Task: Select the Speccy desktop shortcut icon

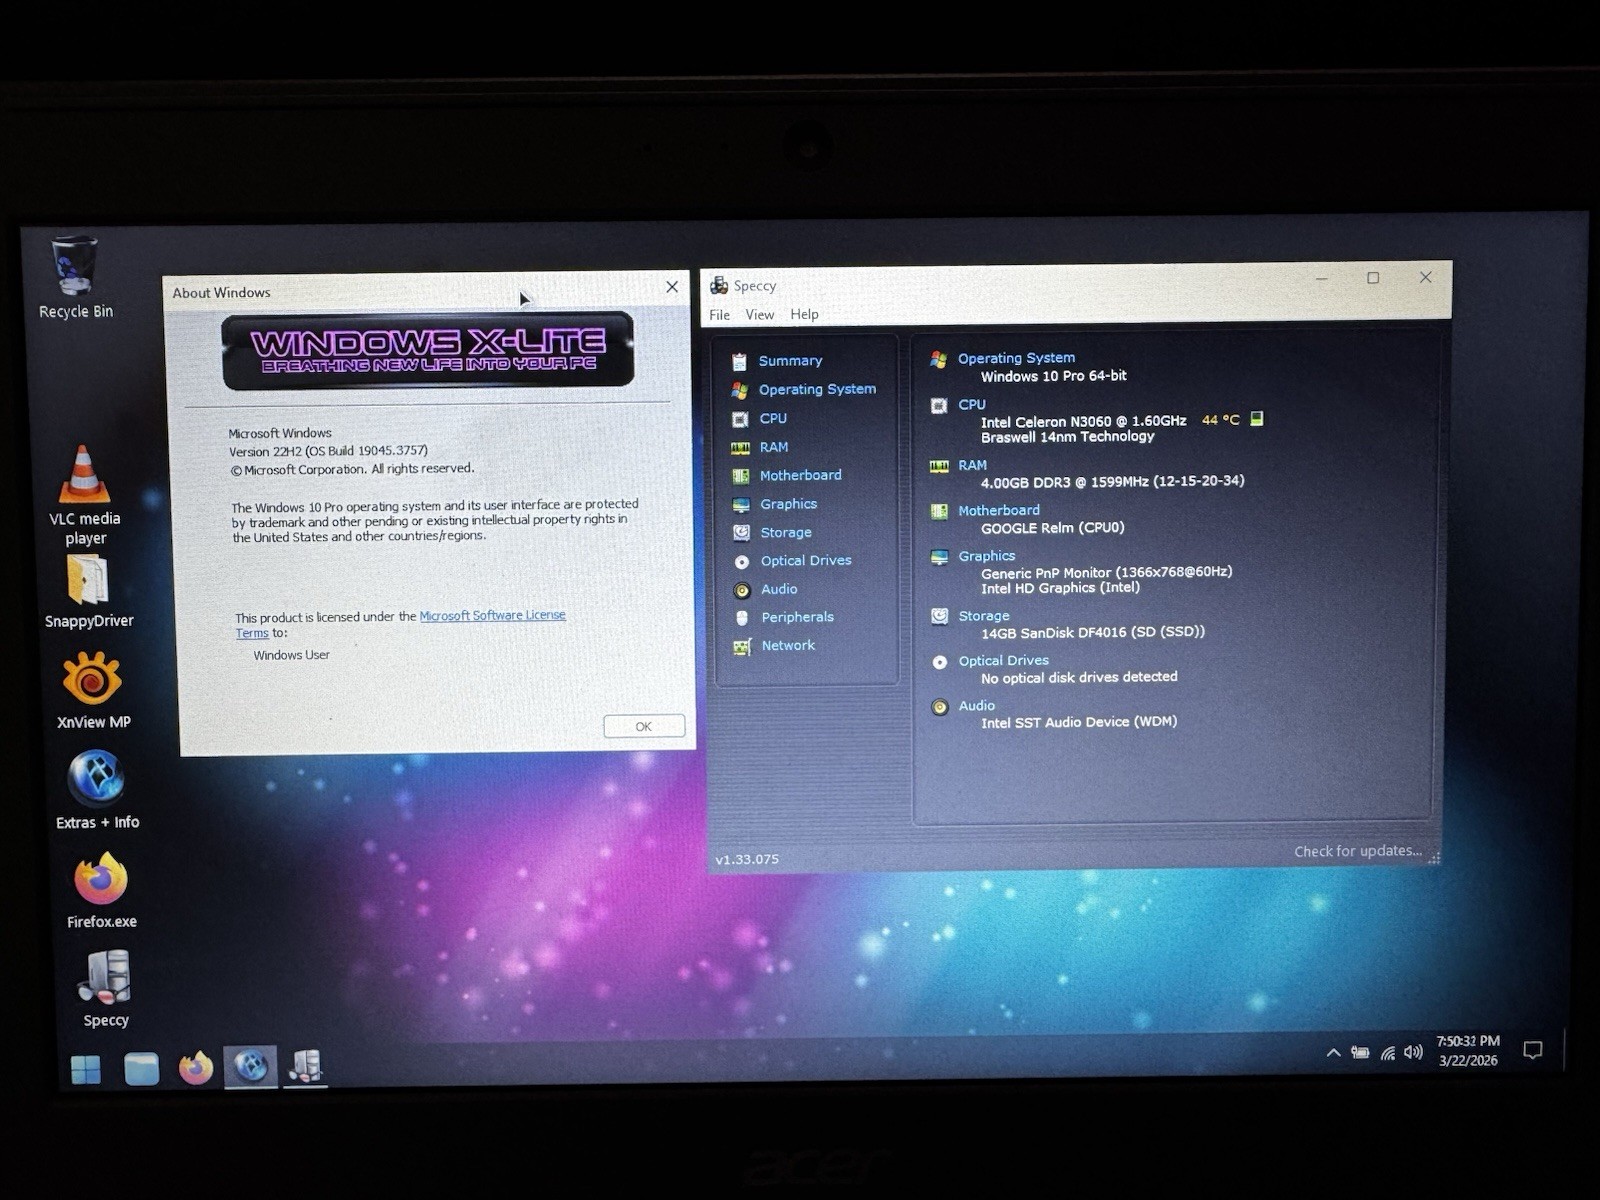Action: tap(105, 988)
